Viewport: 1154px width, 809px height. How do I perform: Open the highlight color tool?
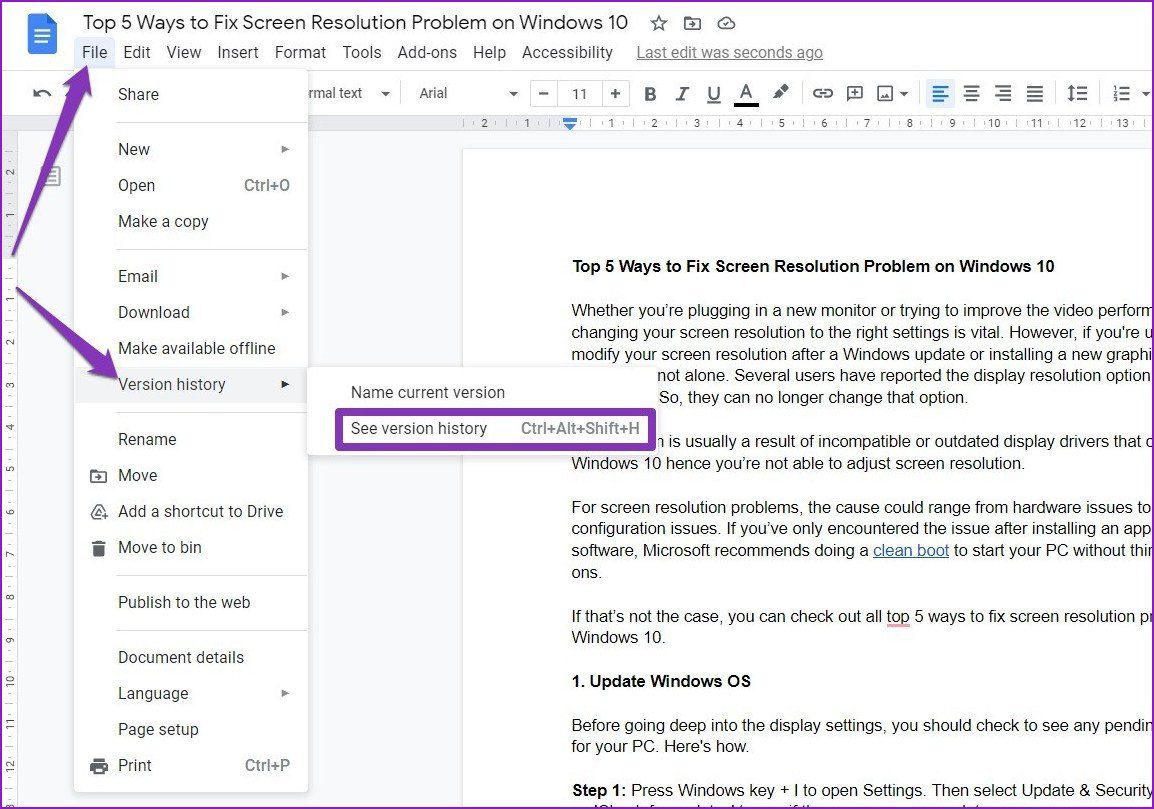coord(780,93)
